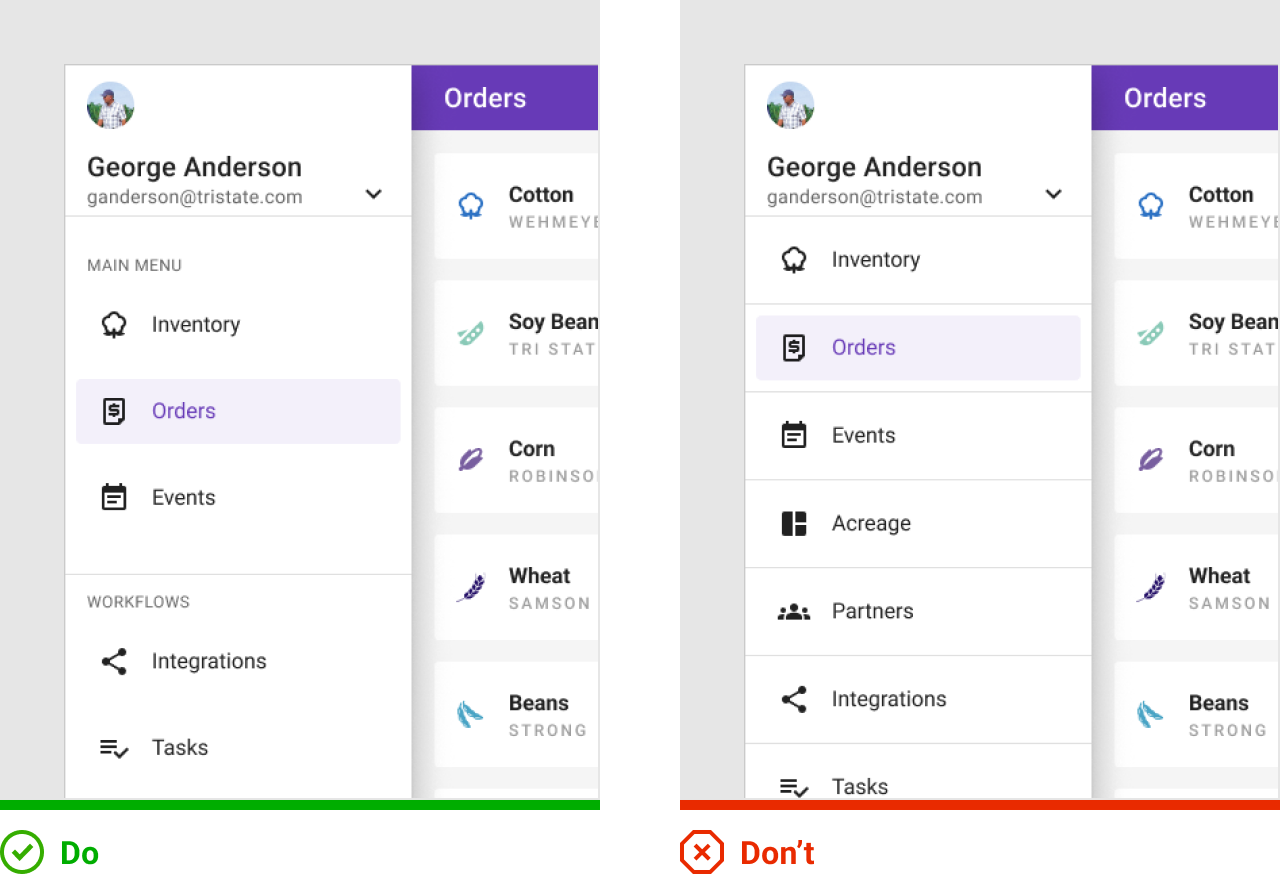Click the Inventory icon under the MAIN MENU header
The height and width of the screenshot is (890, 1280).
[x=114, y=325]
